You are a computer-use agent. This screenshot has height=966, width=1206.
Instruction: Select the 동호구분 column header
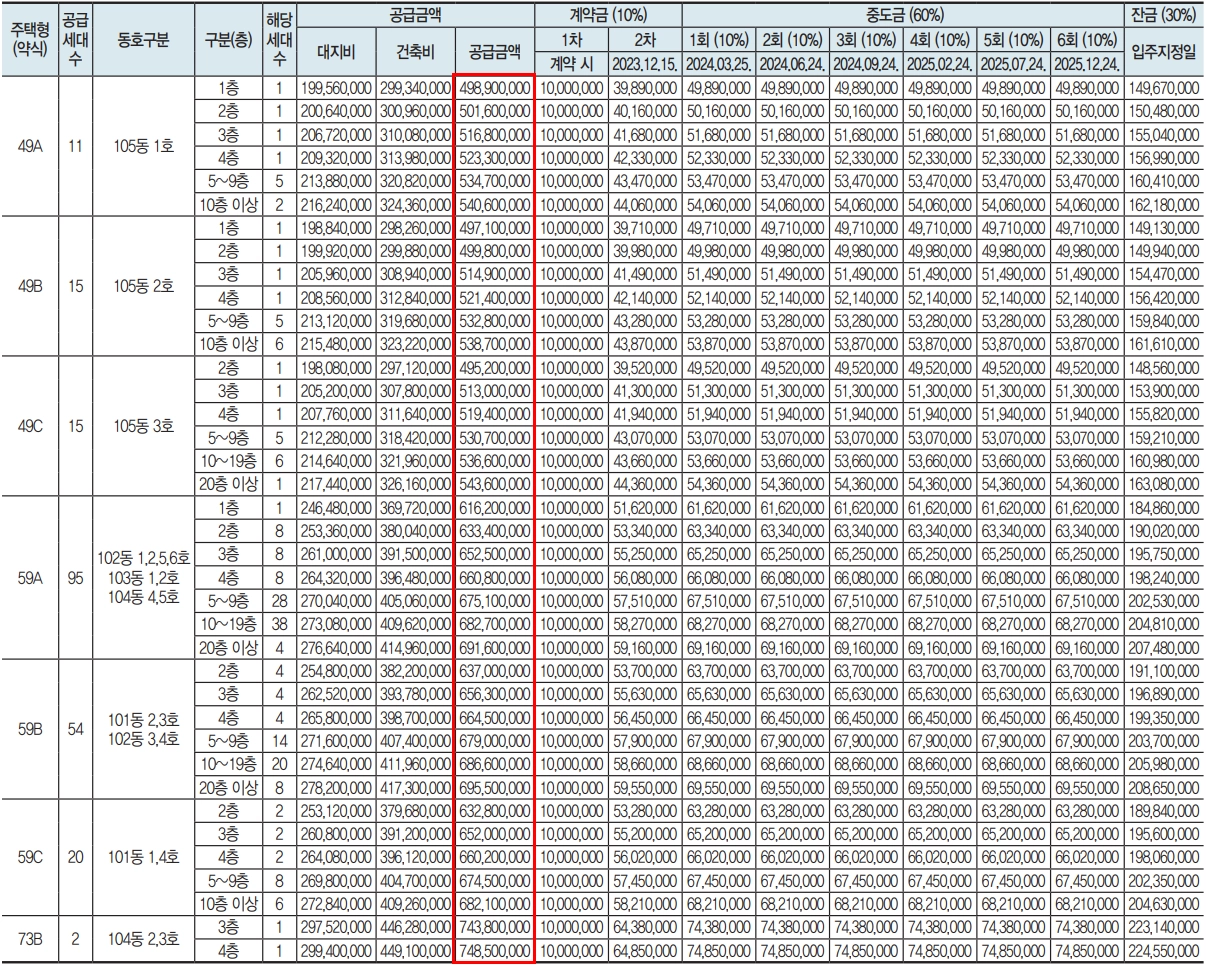145,40
